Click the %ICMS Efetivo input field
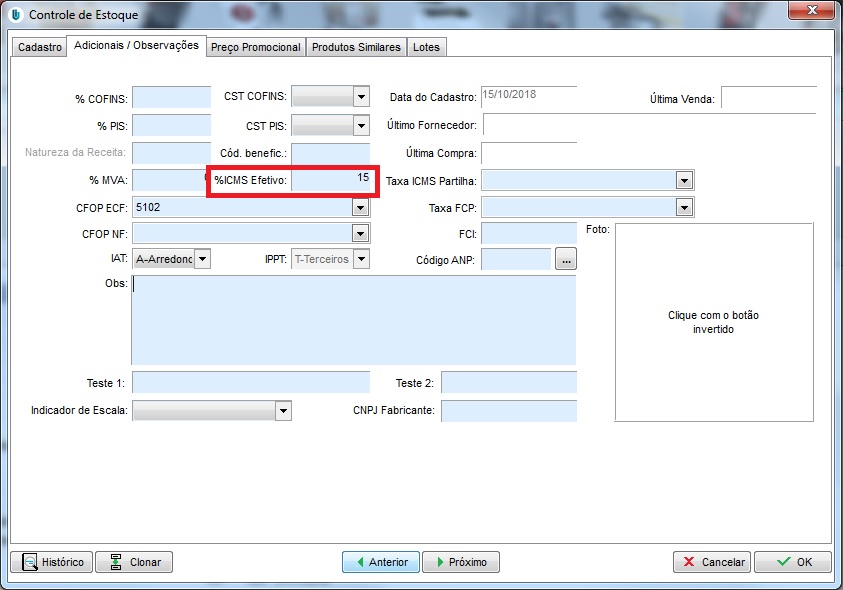Image resolution: width=843 pixels, height=590 pixels. coord(331,181)
